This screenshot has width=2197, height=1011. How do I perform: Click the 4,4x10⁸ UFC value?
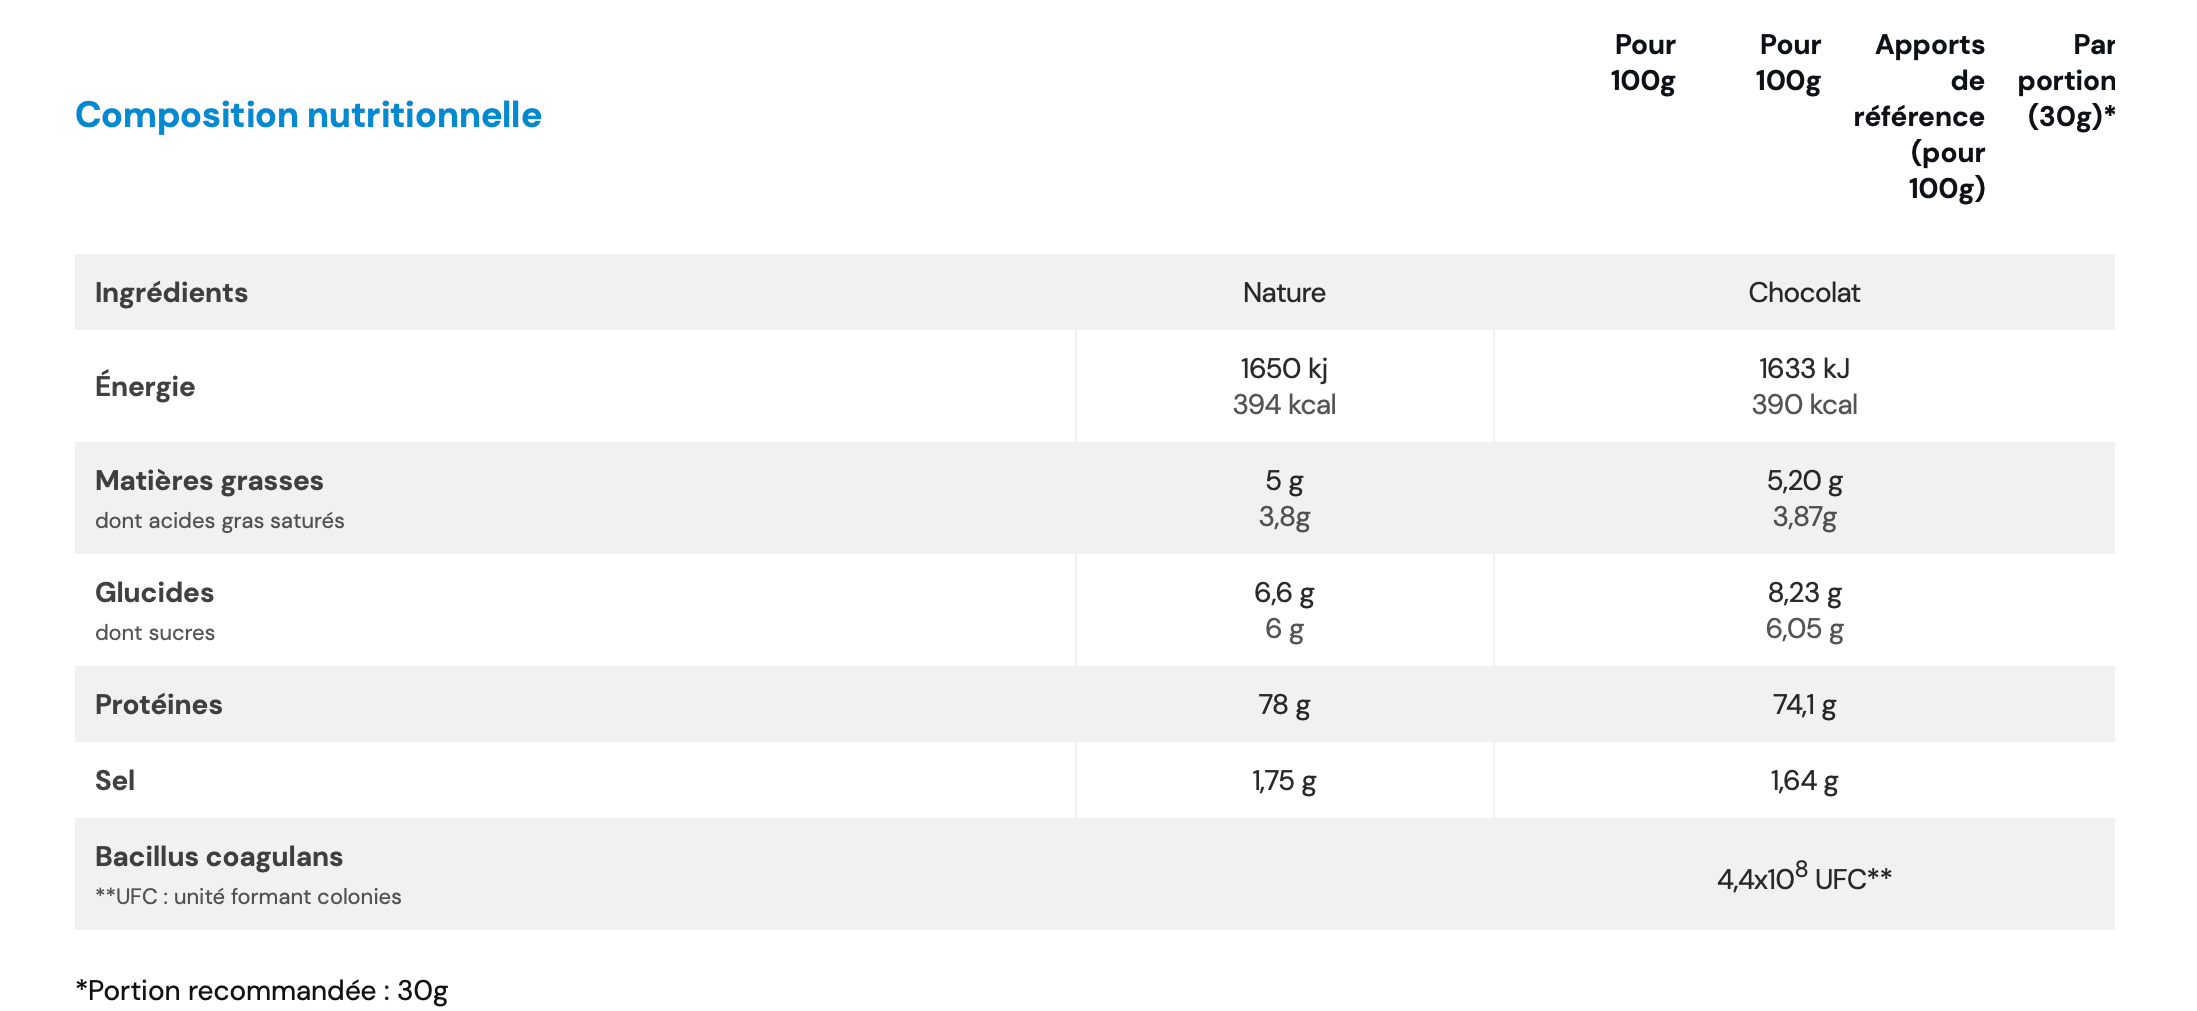1804,877
